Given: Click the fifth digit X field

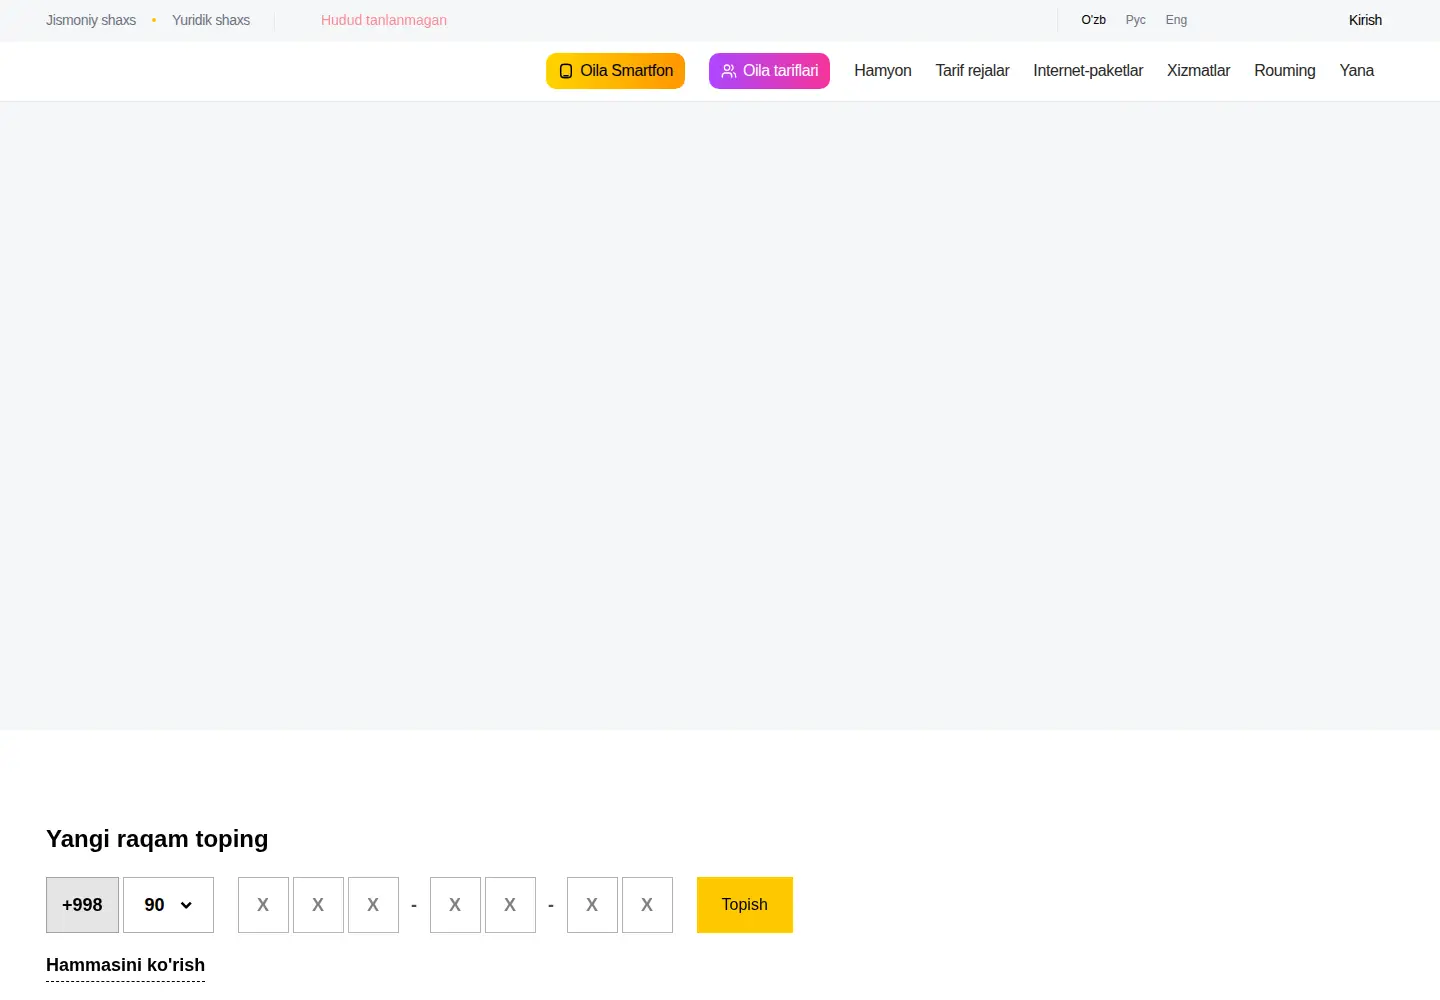Looking at the screenshot, I should click(x=510, y=905).
